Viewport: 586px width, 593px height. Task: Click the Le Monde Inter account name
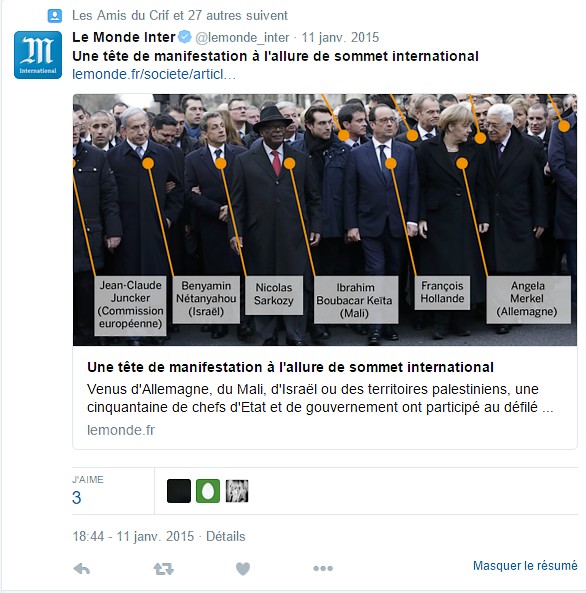(x=124, y=37)
